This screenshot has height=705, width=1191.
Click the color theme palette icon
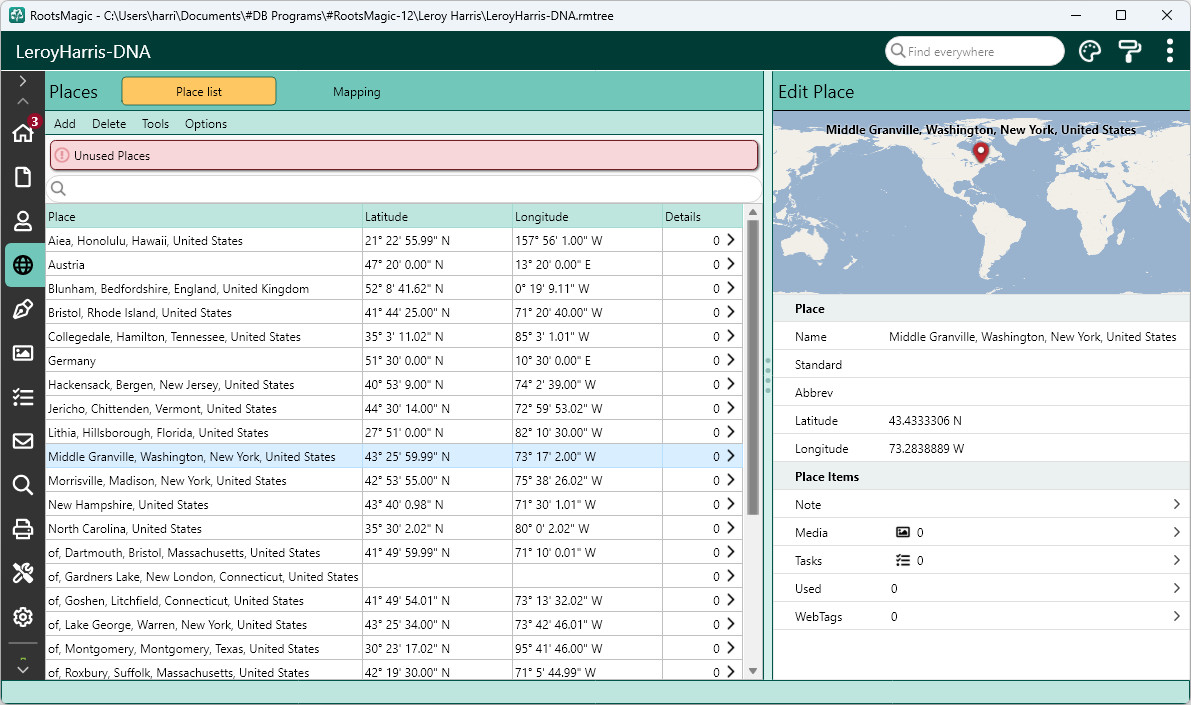(1090, 52)
